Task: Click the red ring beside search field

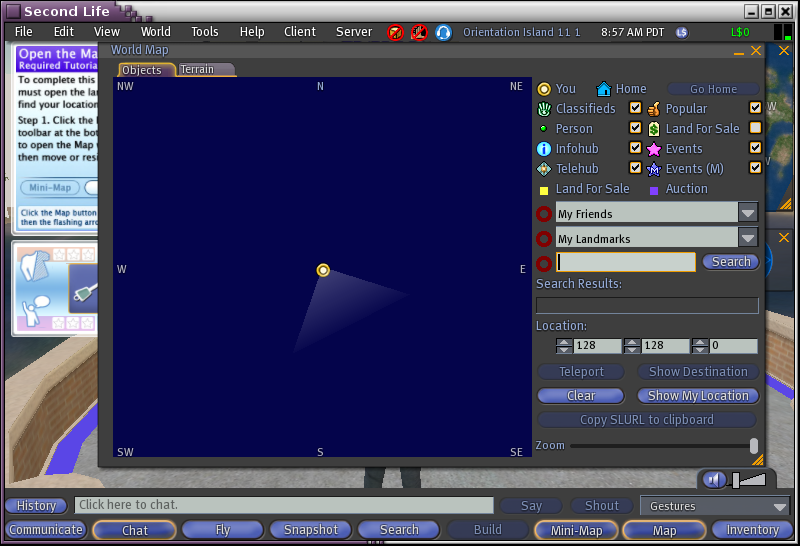Action: tap(544, 263)
